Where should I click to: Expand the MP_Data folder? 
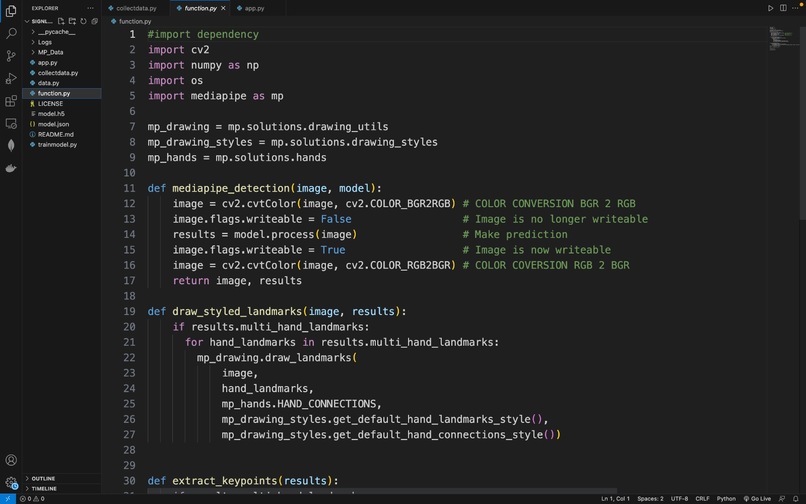point(50,52)
